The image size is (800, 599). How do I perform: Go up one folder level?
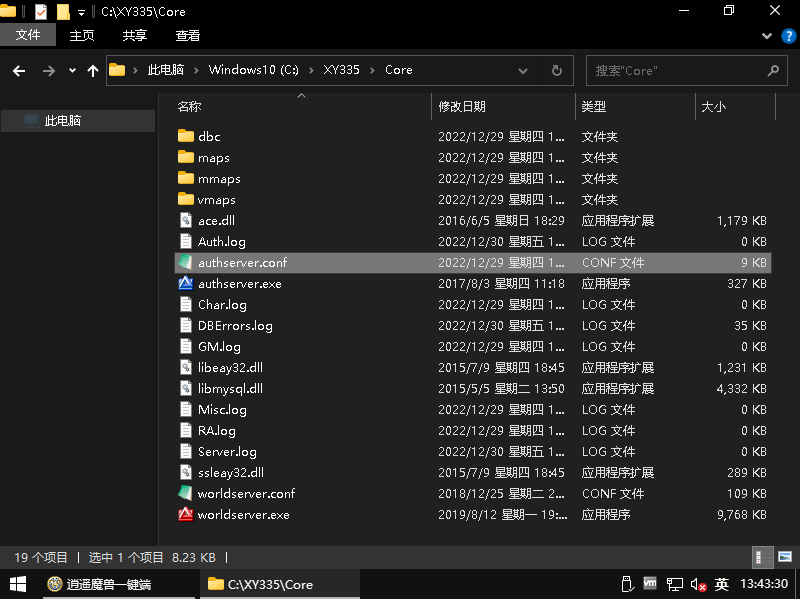click(x=92, y=70)
